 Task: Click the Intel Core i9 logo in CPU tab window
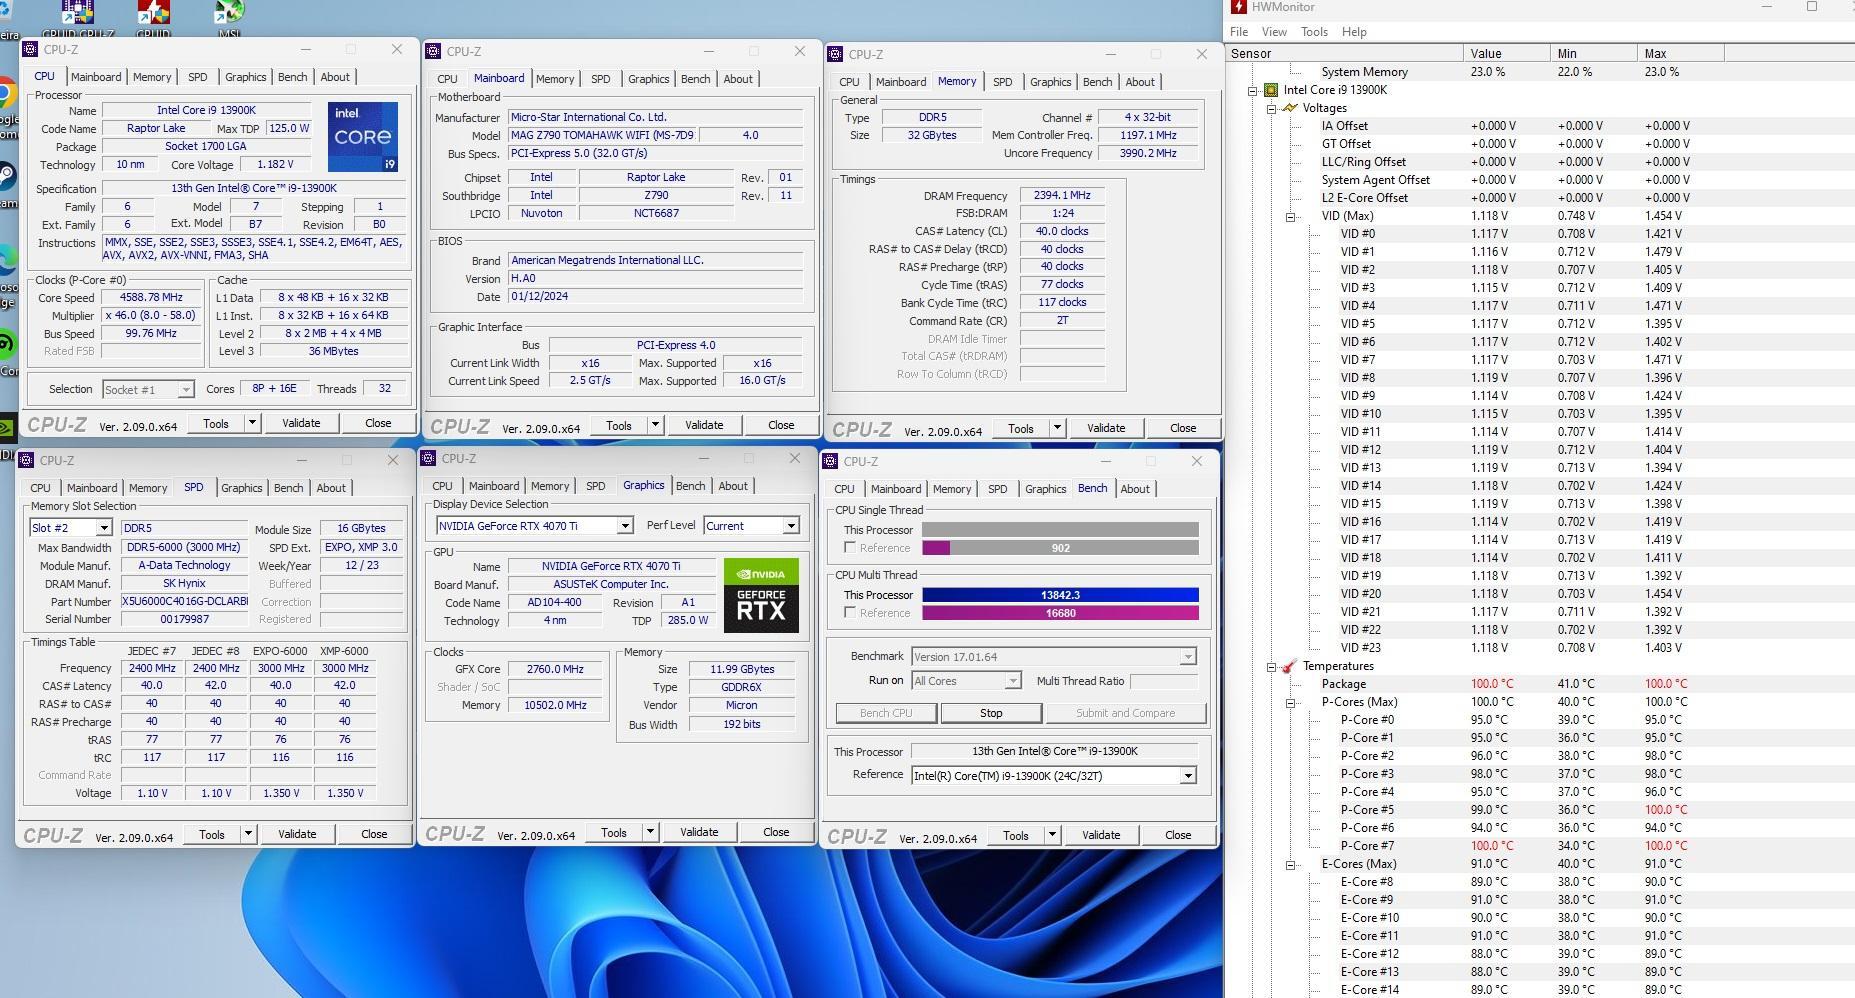click(x=363, y=136)
